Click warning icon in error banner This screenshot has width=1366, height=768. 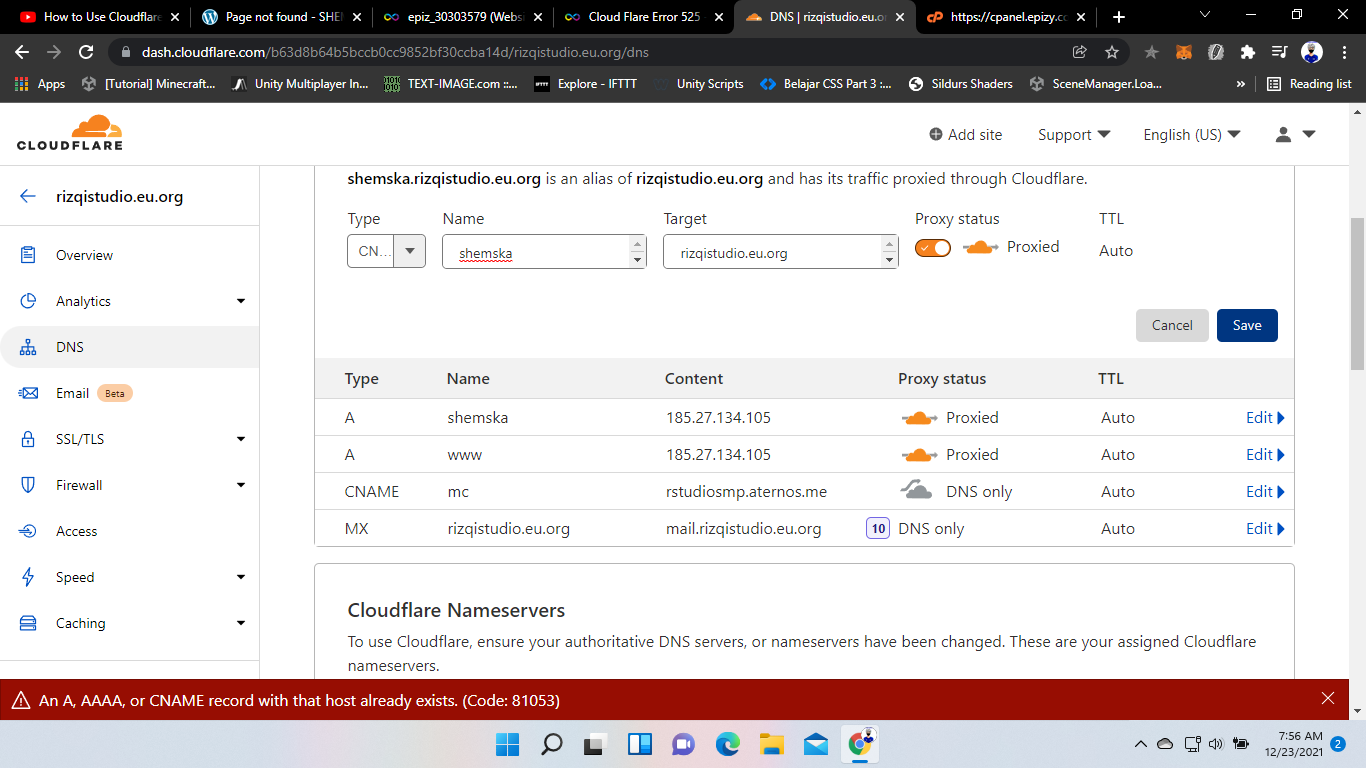[20, 701]
